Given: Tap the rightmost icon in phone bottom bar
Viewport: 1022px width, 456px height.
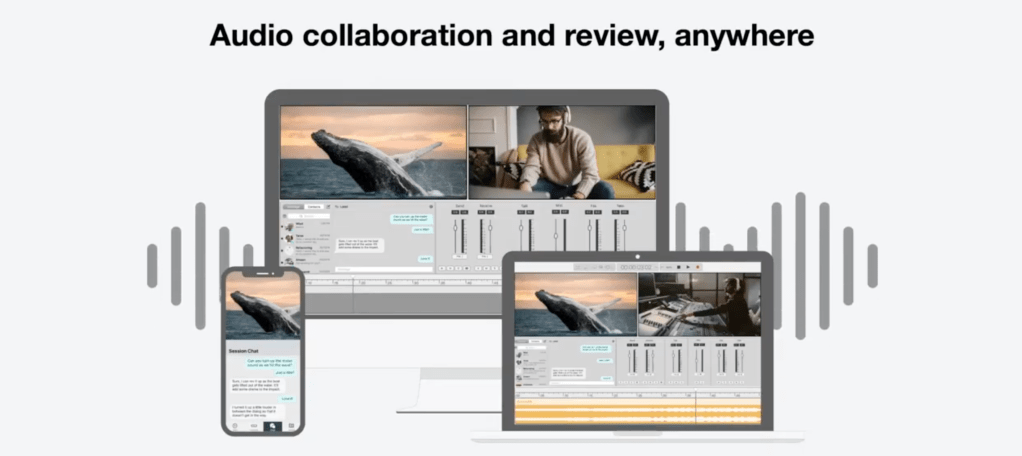Looking at the screenshot, I should [x=291, y=426].
